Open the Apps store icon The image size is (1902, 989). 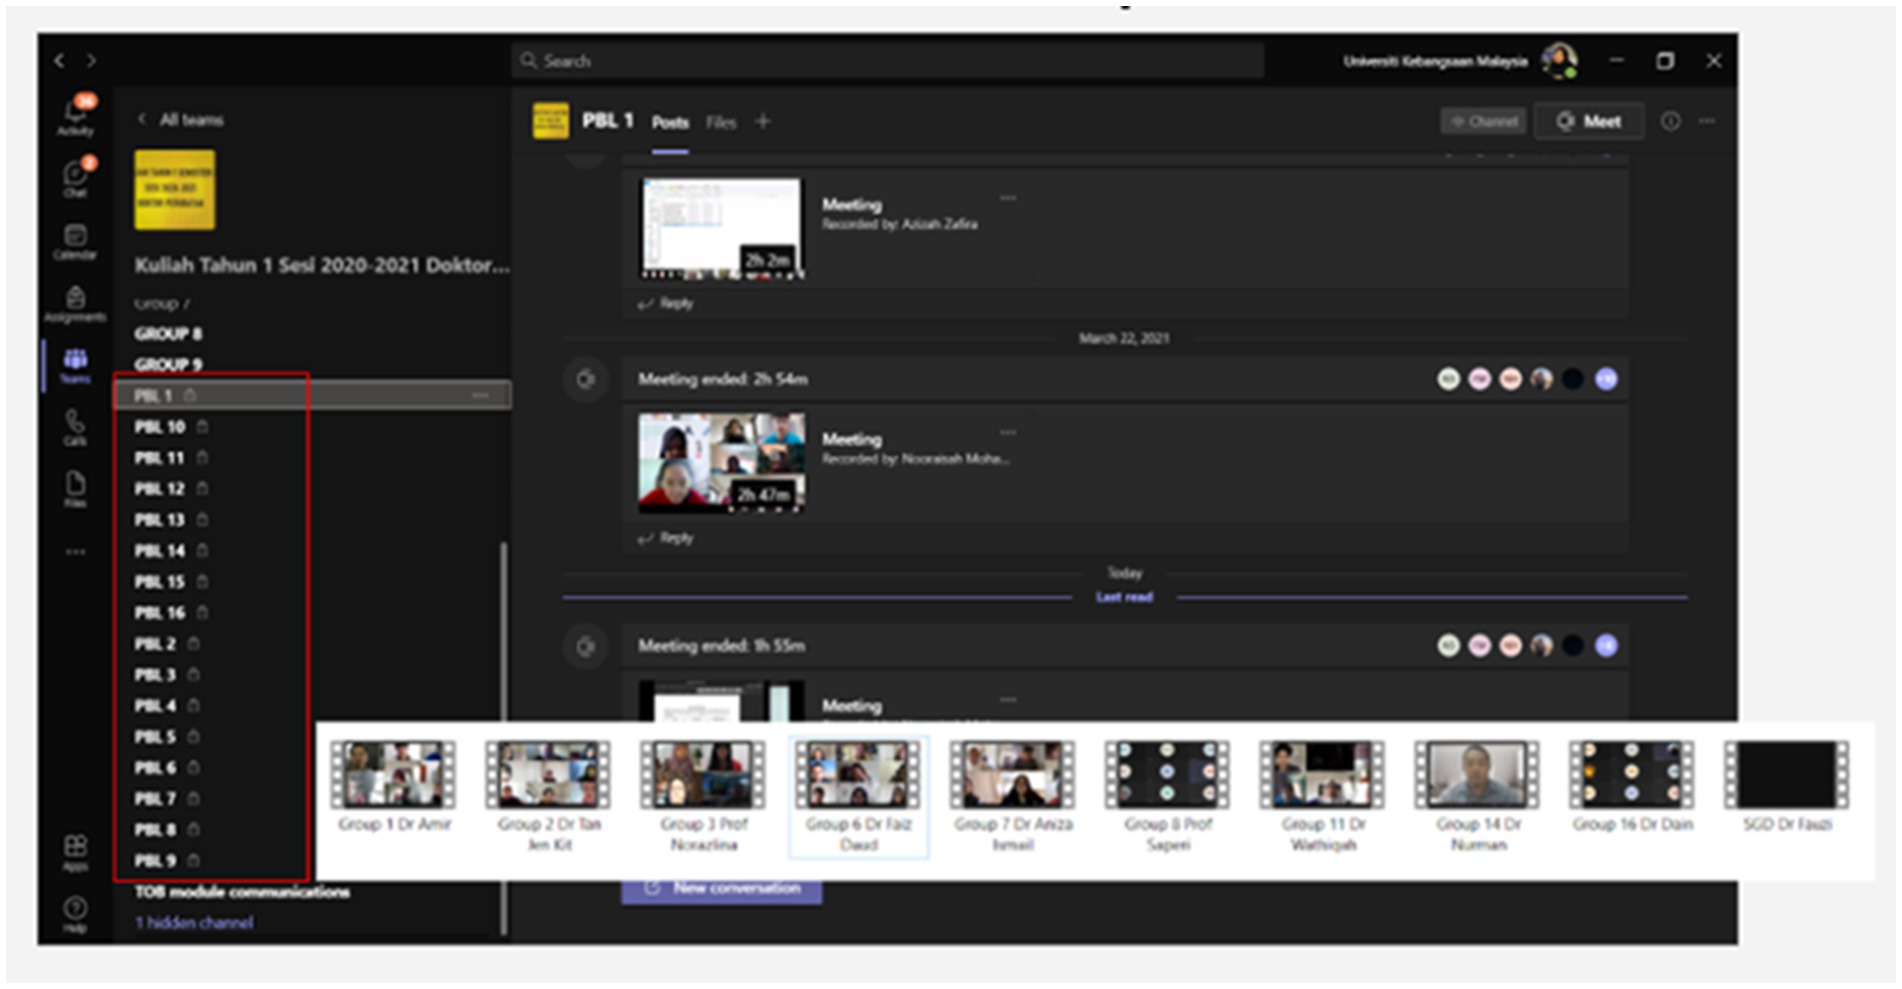click(75, 852)
